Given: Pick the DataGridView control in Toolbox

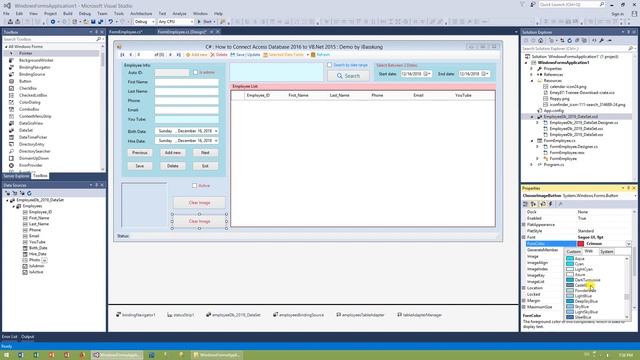Looking at the screenshot, I should coord(31,123).
